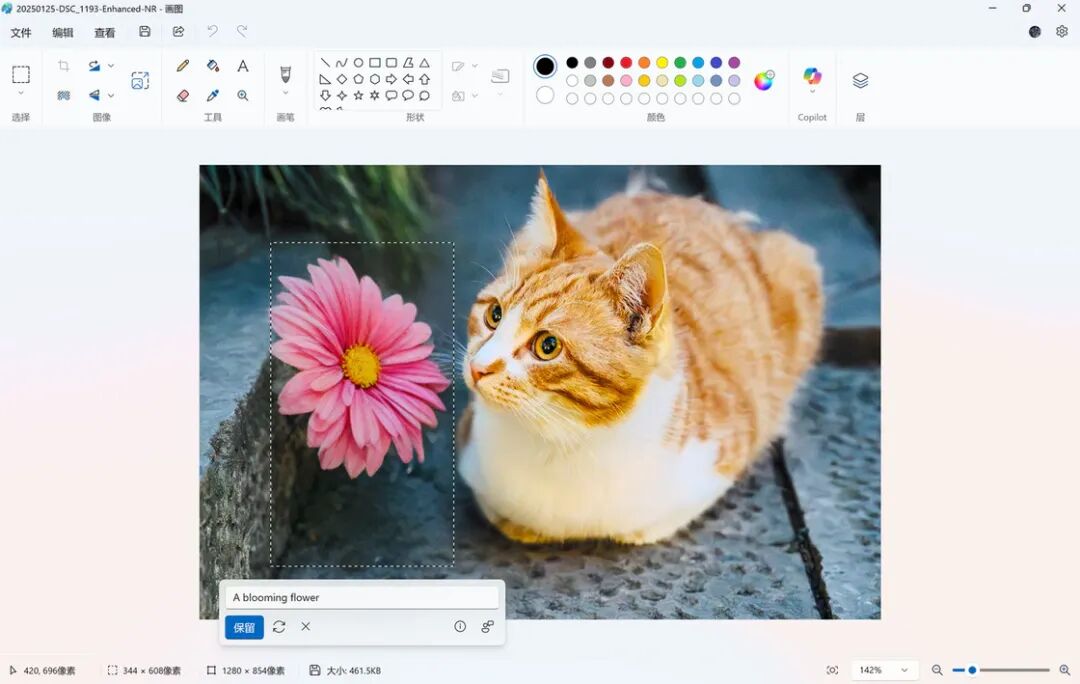Select the secondary white Color 2 circle
The height and width of the screenshot is (684, 1080).
point(545,95)
